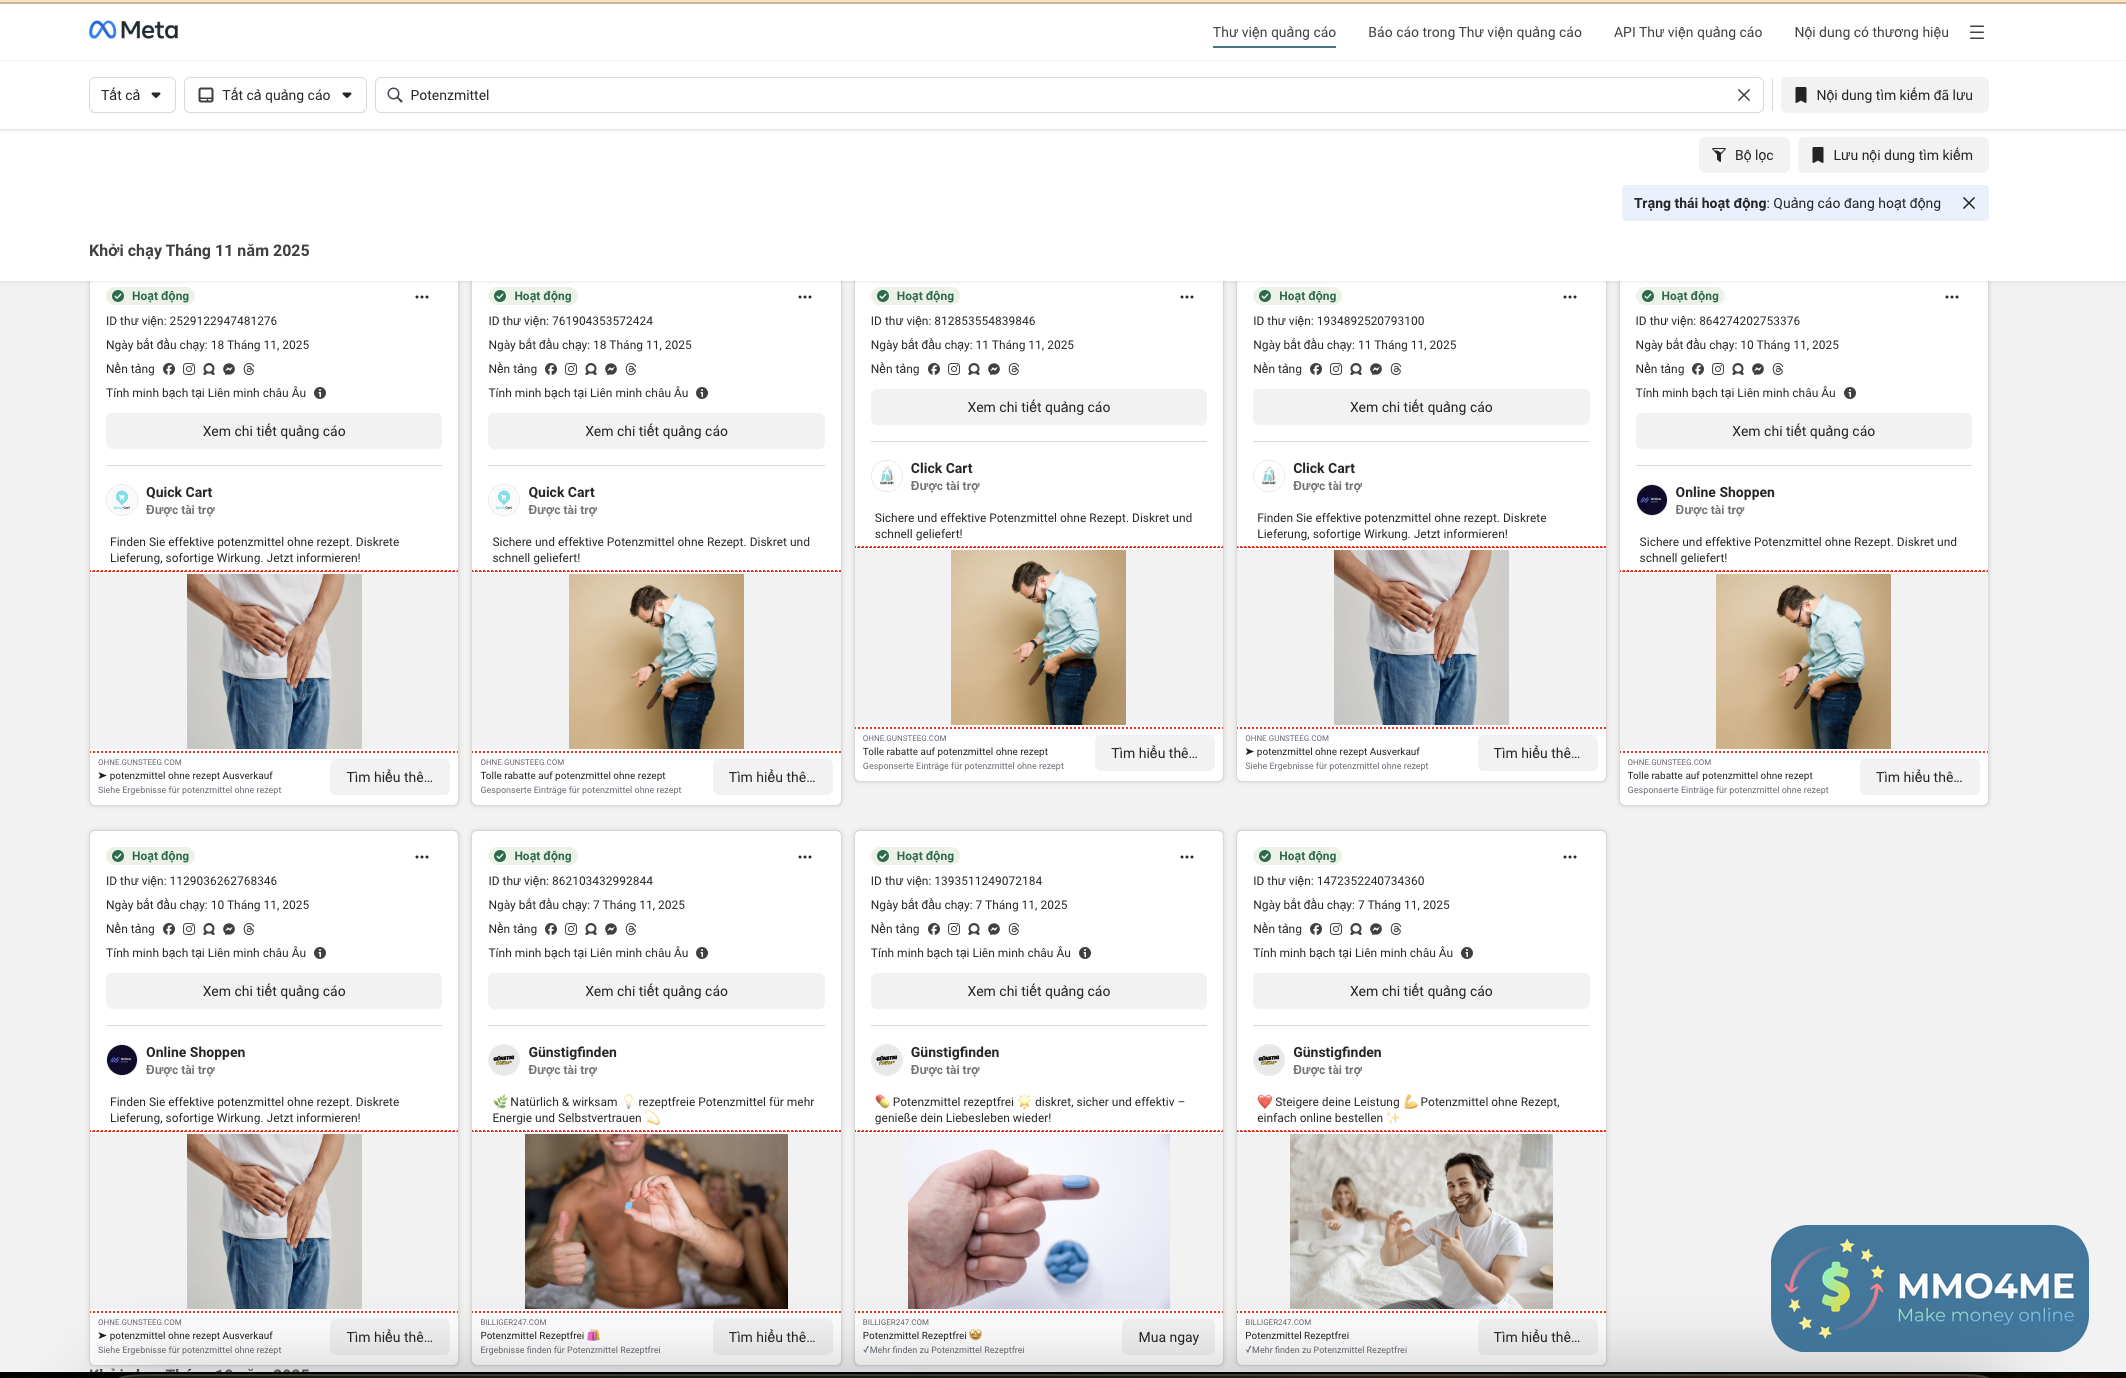Open three-dot menu on ad 1472352240734360
The height and width of the screenshot is (1378, 2126).
coord(1569,857)
